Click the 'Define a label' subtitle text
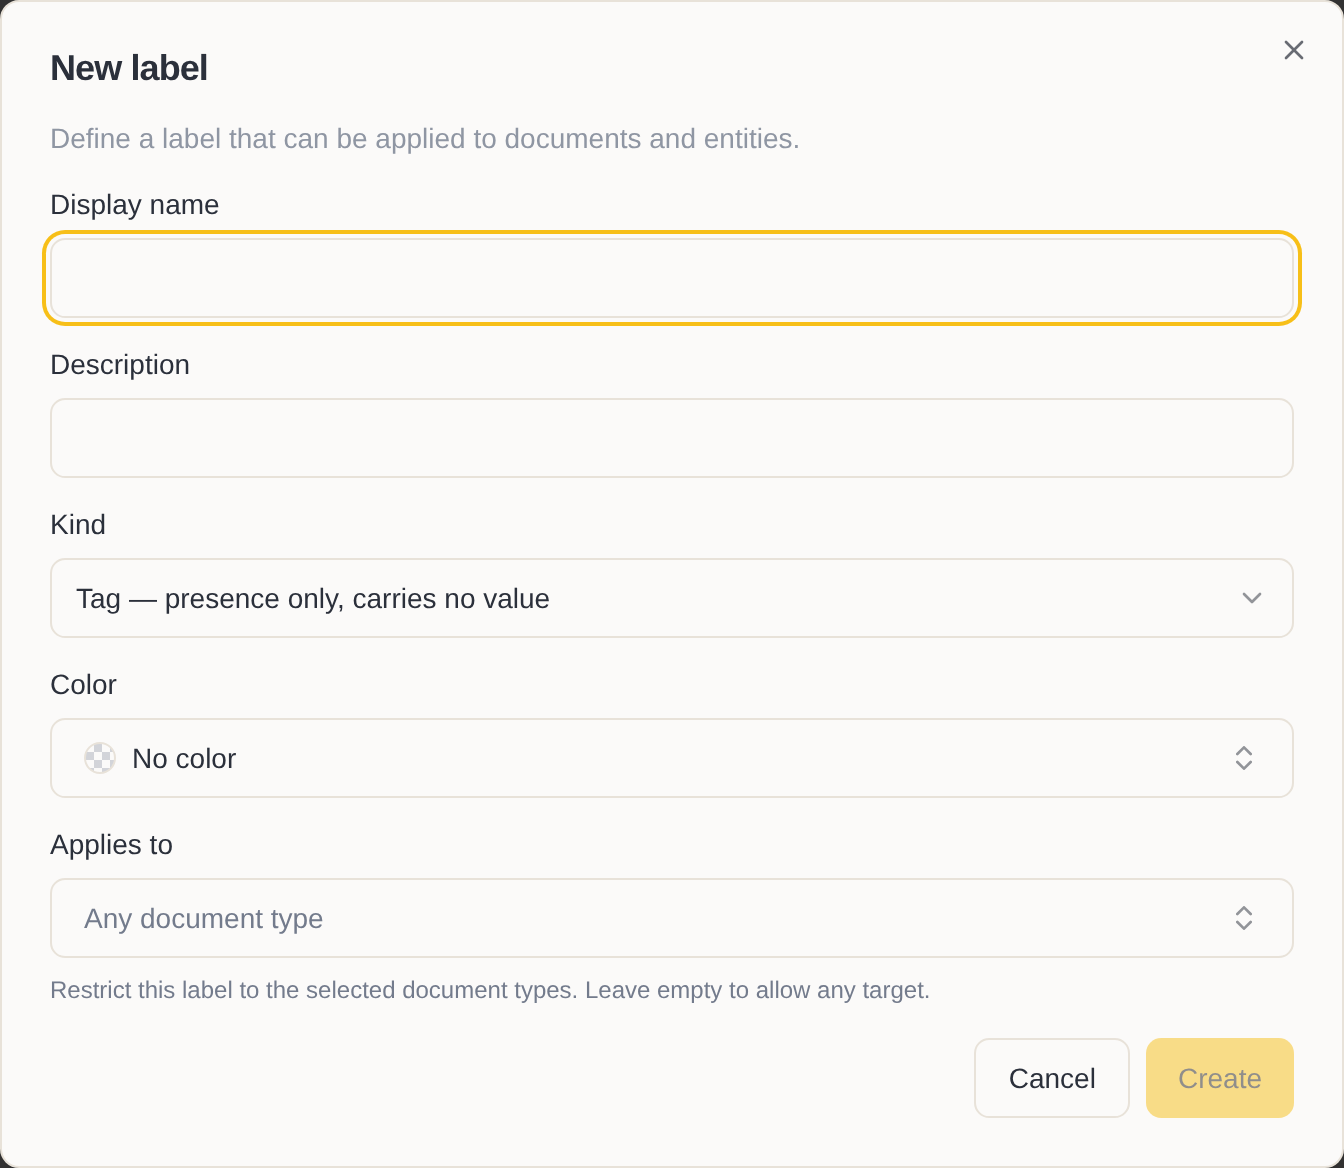The height and width of the screenshot is (1168, 1344). [425, 139]
